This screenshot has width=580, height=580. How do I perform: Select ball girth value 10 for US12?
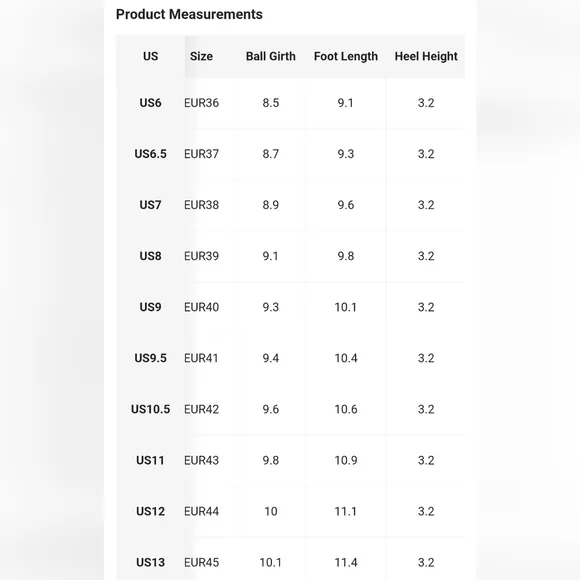pyautogui.click(x=270, y=511)
